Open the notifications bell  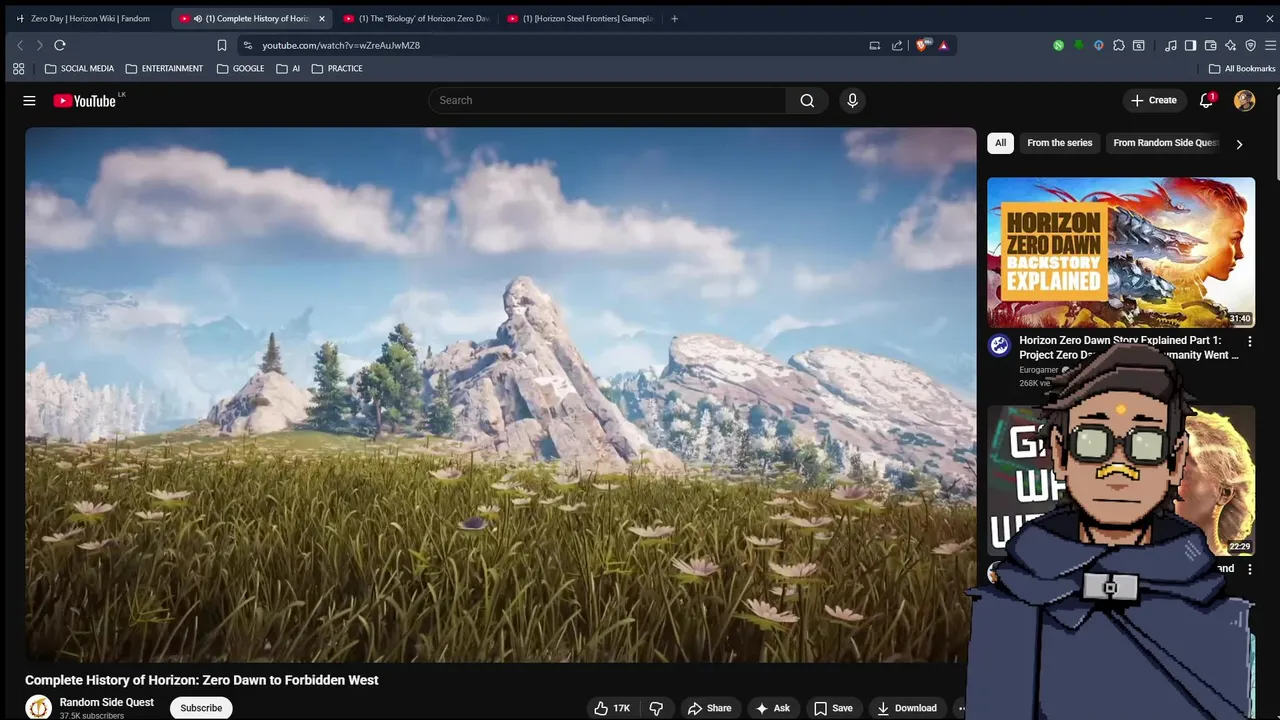[1206, 100]
